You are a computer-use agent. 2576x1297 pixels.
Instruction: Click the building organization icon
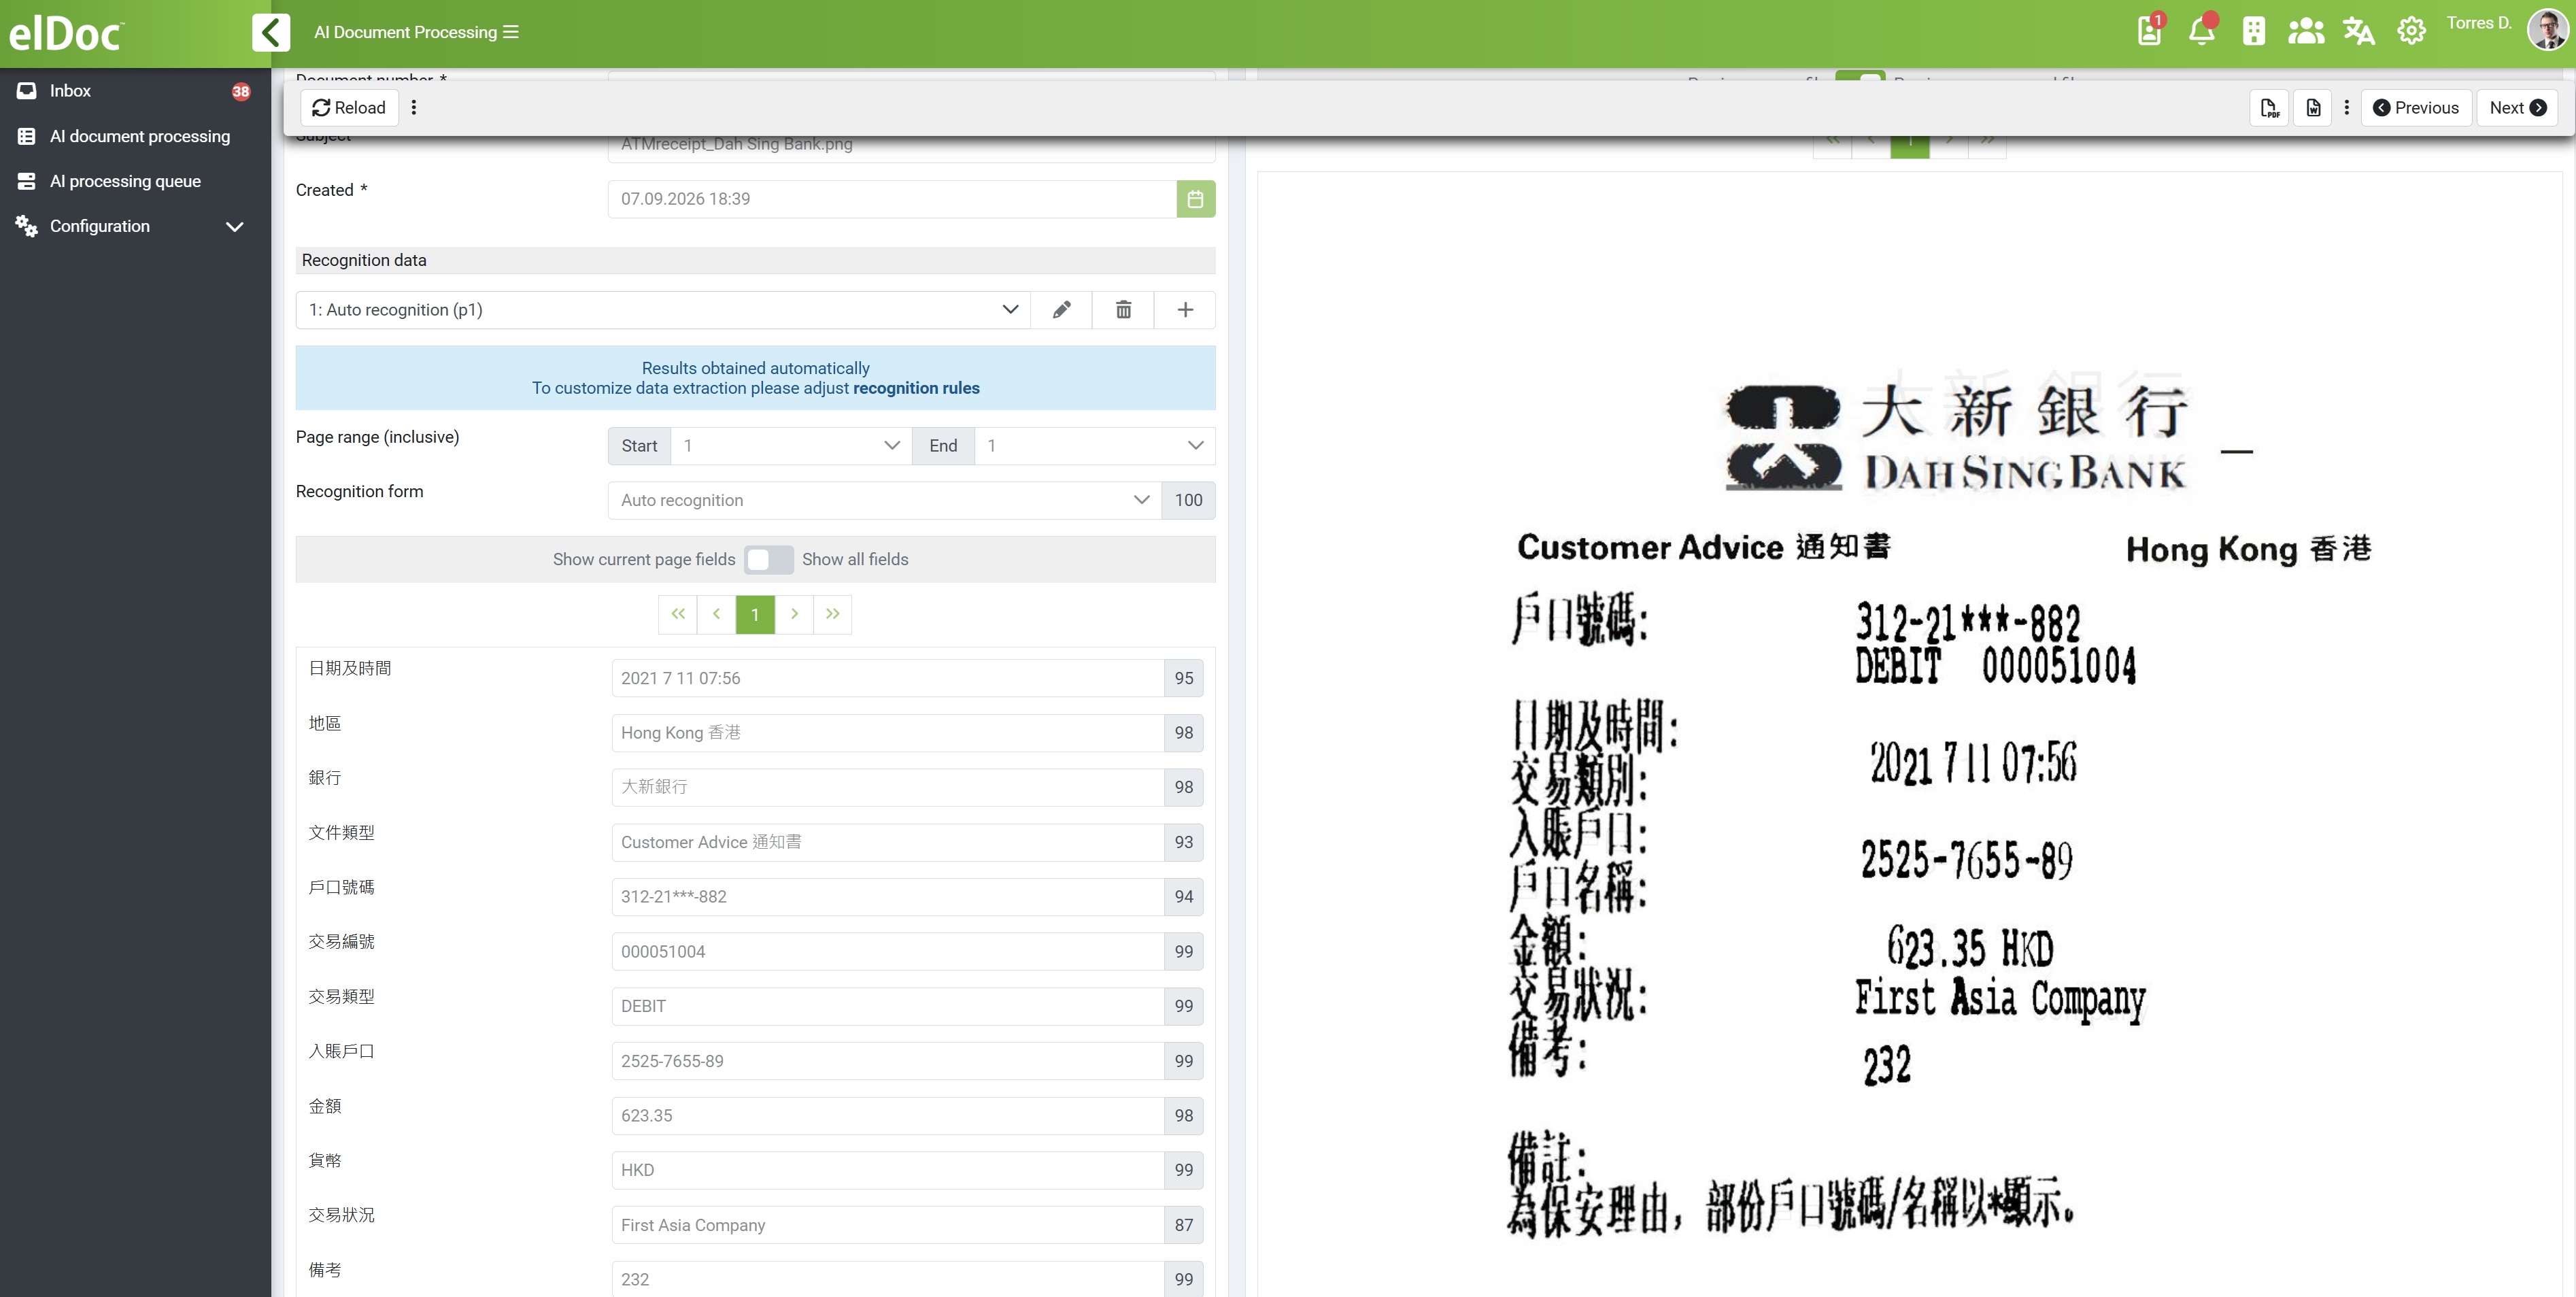pos(2254,31)
